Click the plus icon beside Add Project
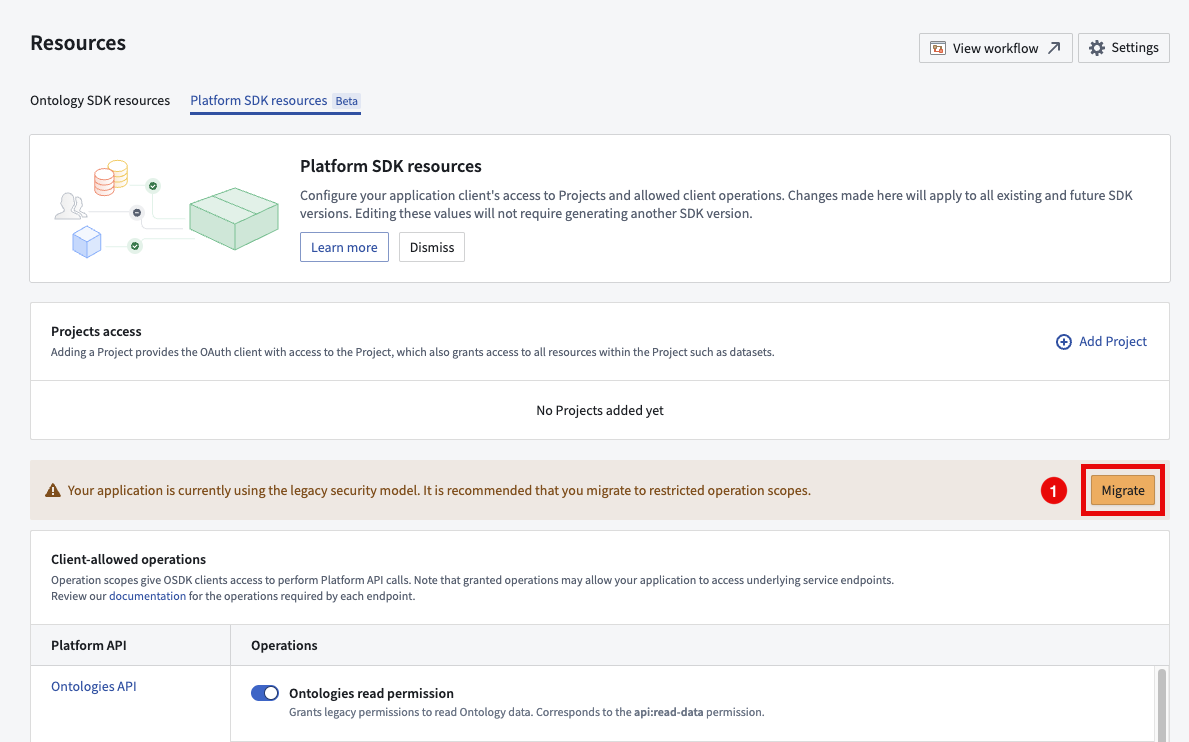 point(1064,341)
